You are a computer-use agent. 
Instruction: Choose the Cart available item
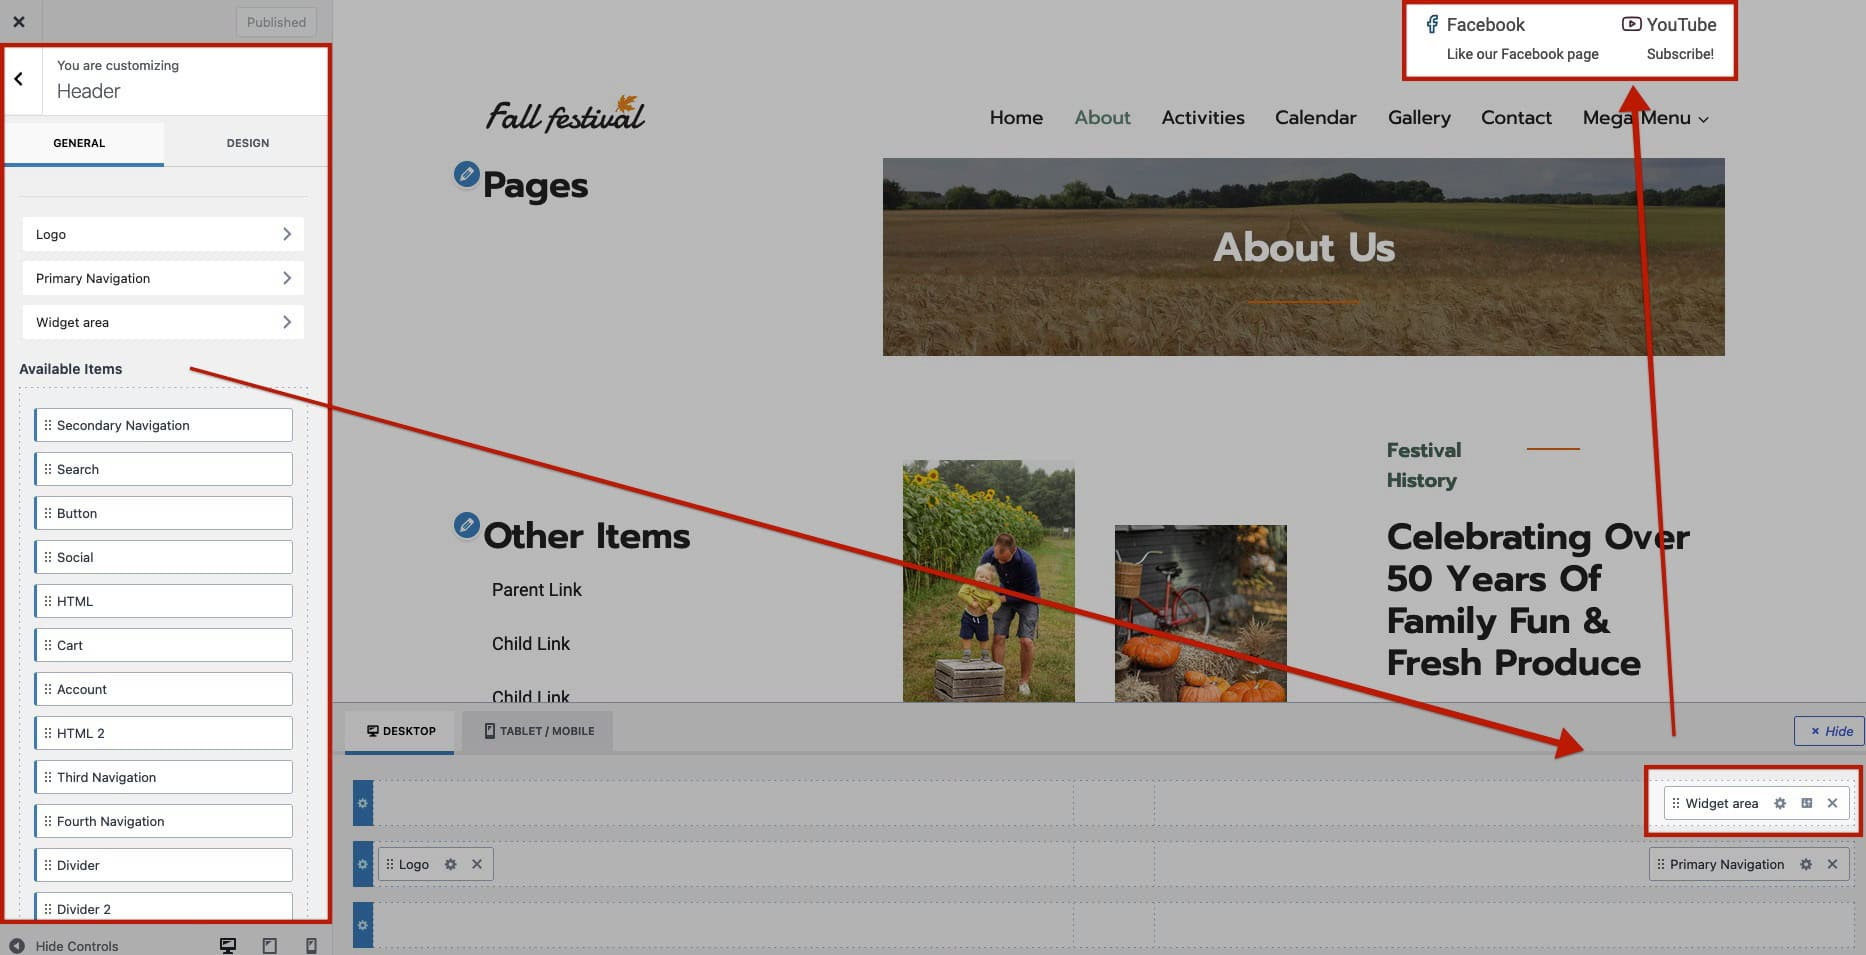pos(164,645)
